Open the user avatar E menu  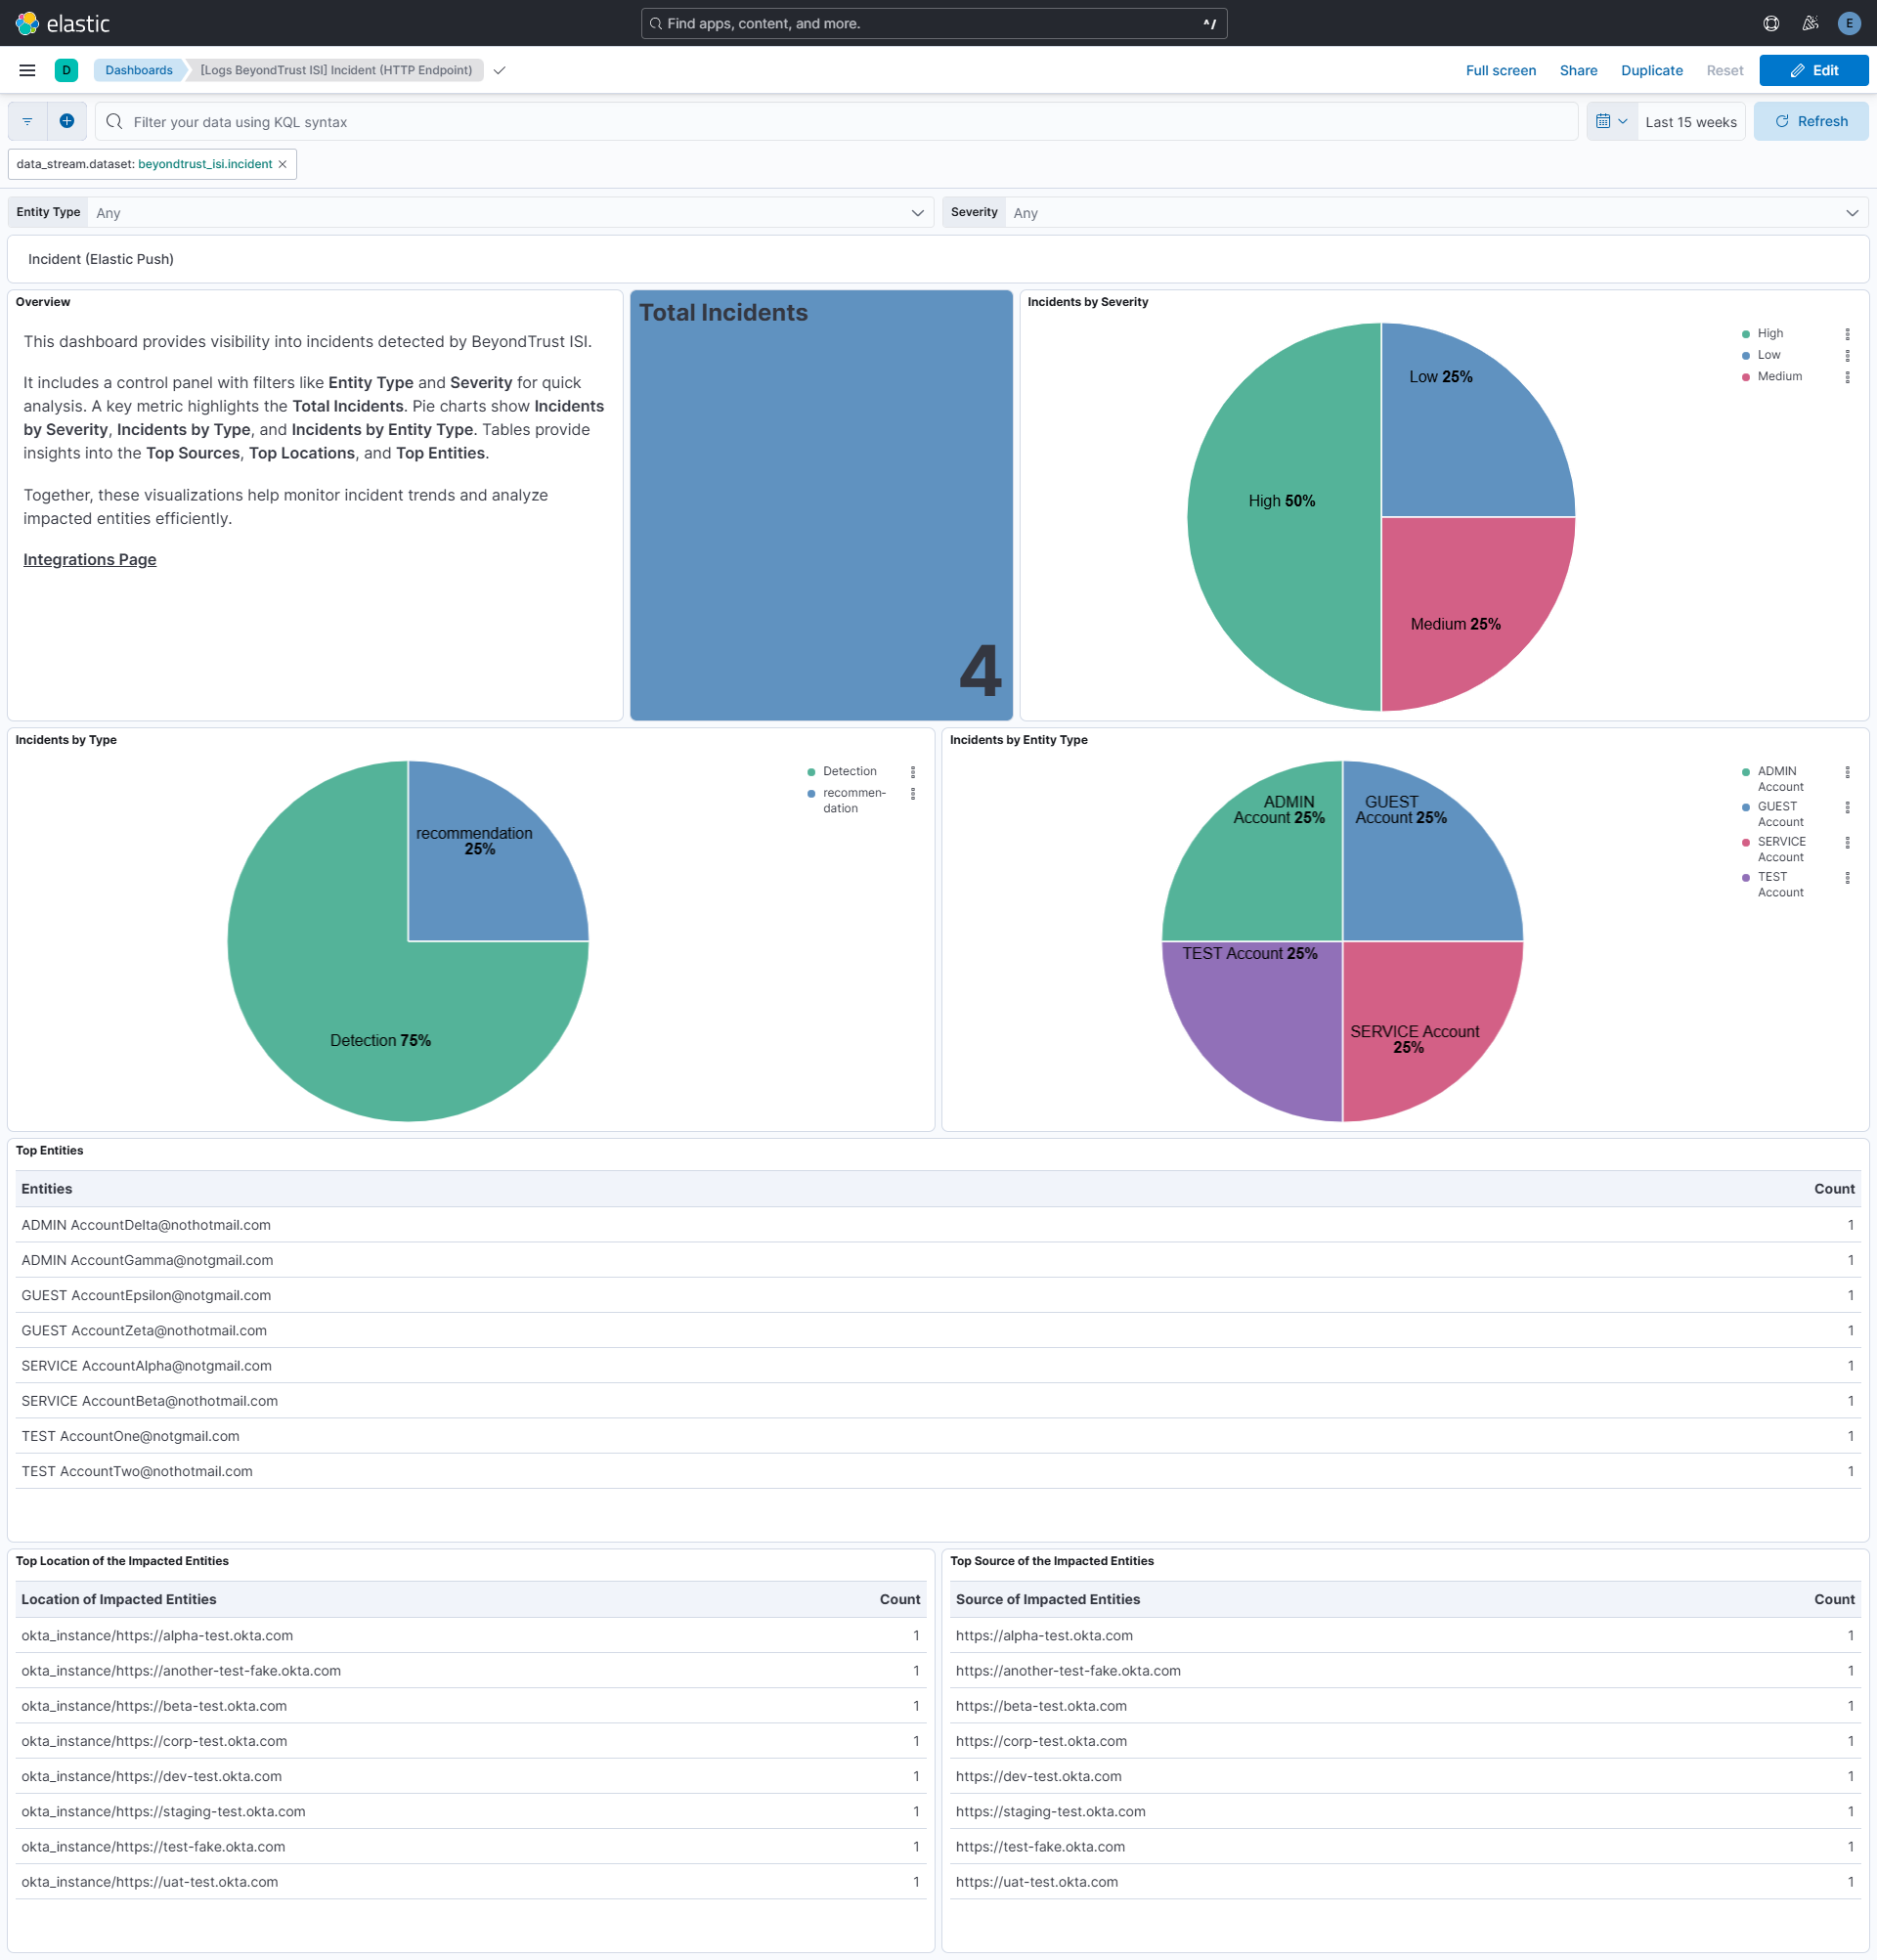[x=1849, y=23]
